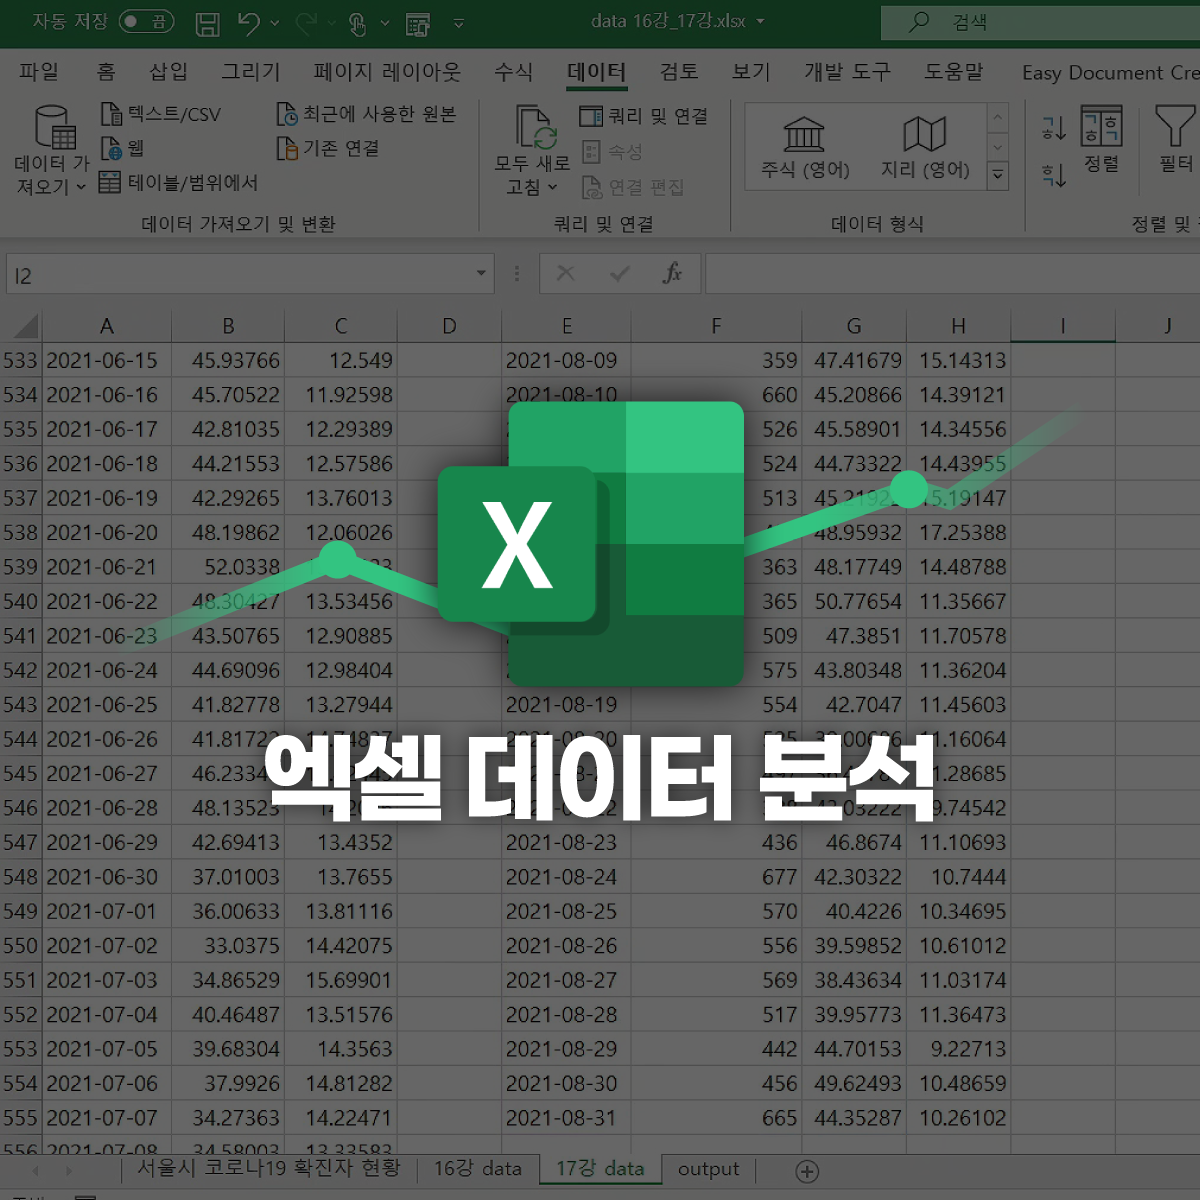
Task: Switch to the 16강 data sheet tab
Action: pos(478,1169)
